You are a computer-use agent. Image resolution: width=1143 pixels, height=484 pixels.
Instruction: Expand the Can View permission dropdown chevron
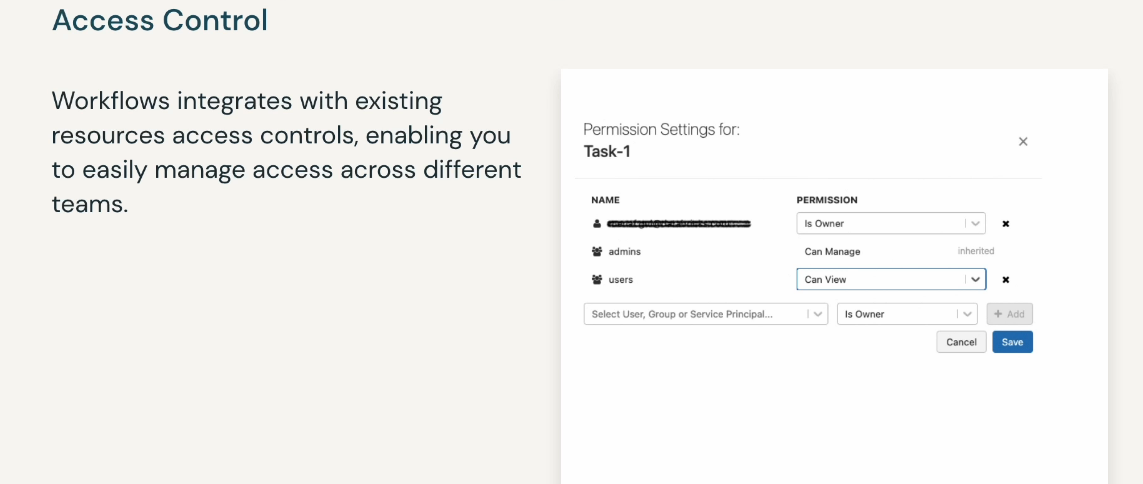point(975,279)
